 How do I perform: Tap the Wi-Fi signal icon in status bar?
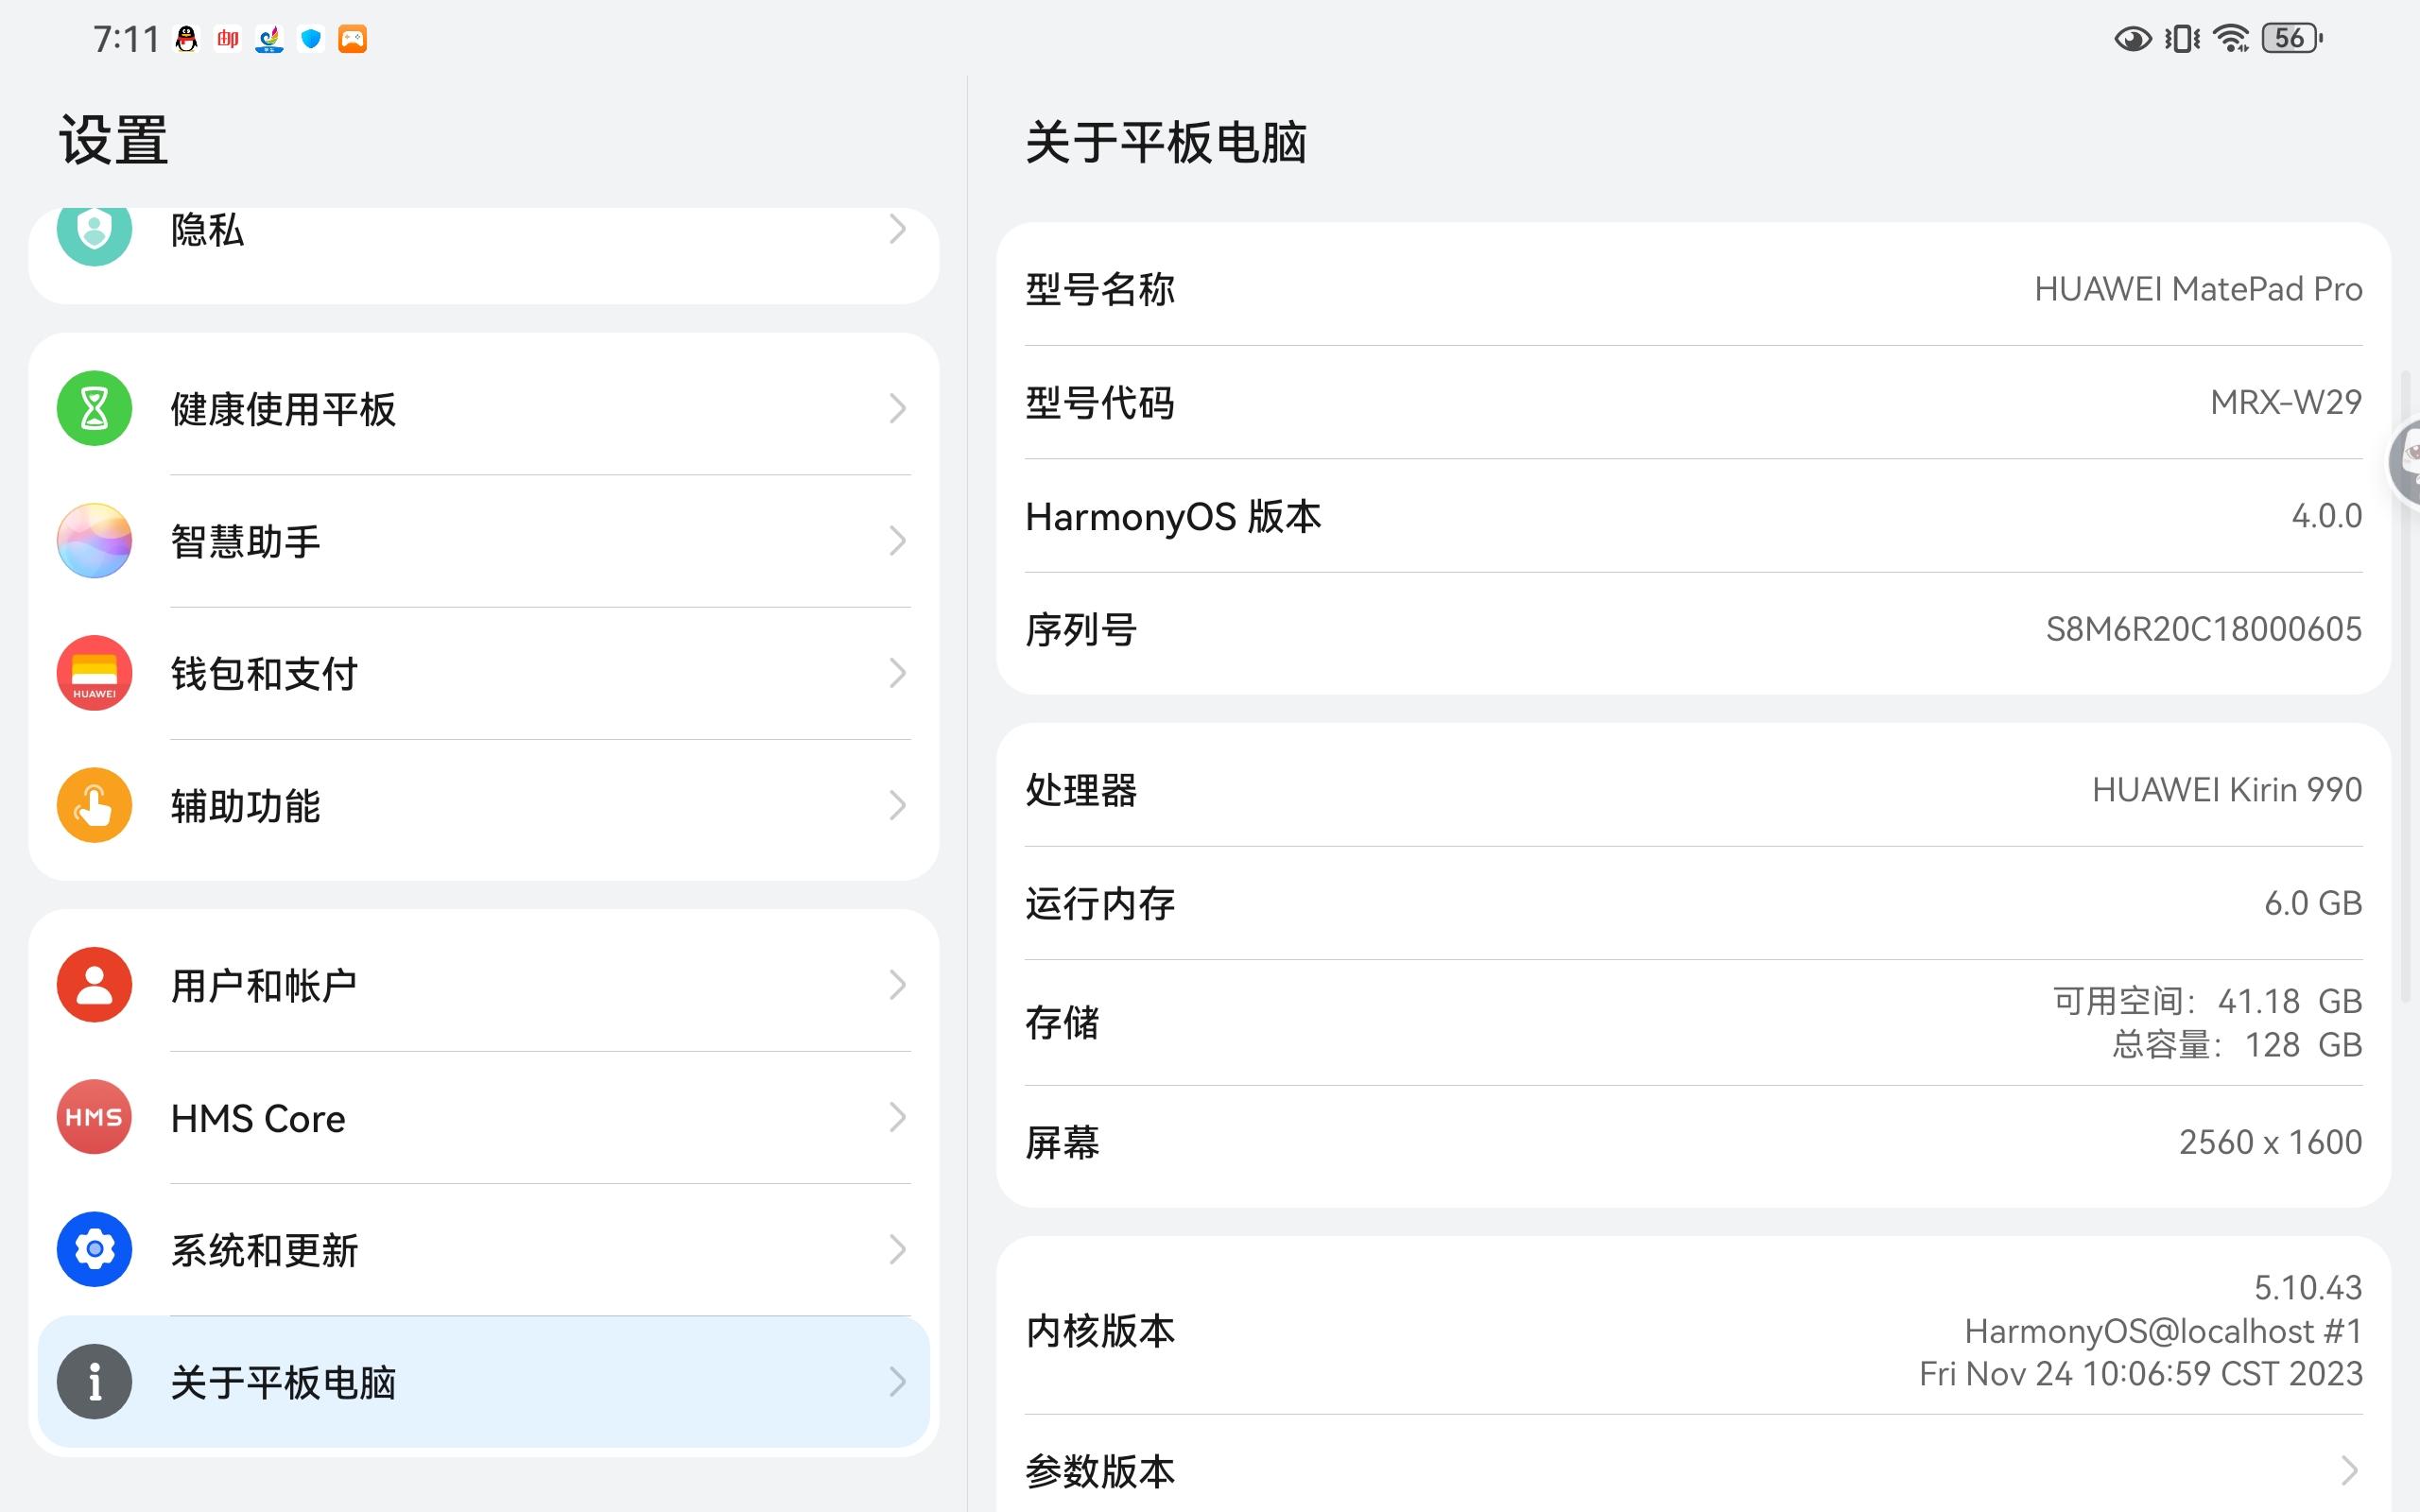2231,39
